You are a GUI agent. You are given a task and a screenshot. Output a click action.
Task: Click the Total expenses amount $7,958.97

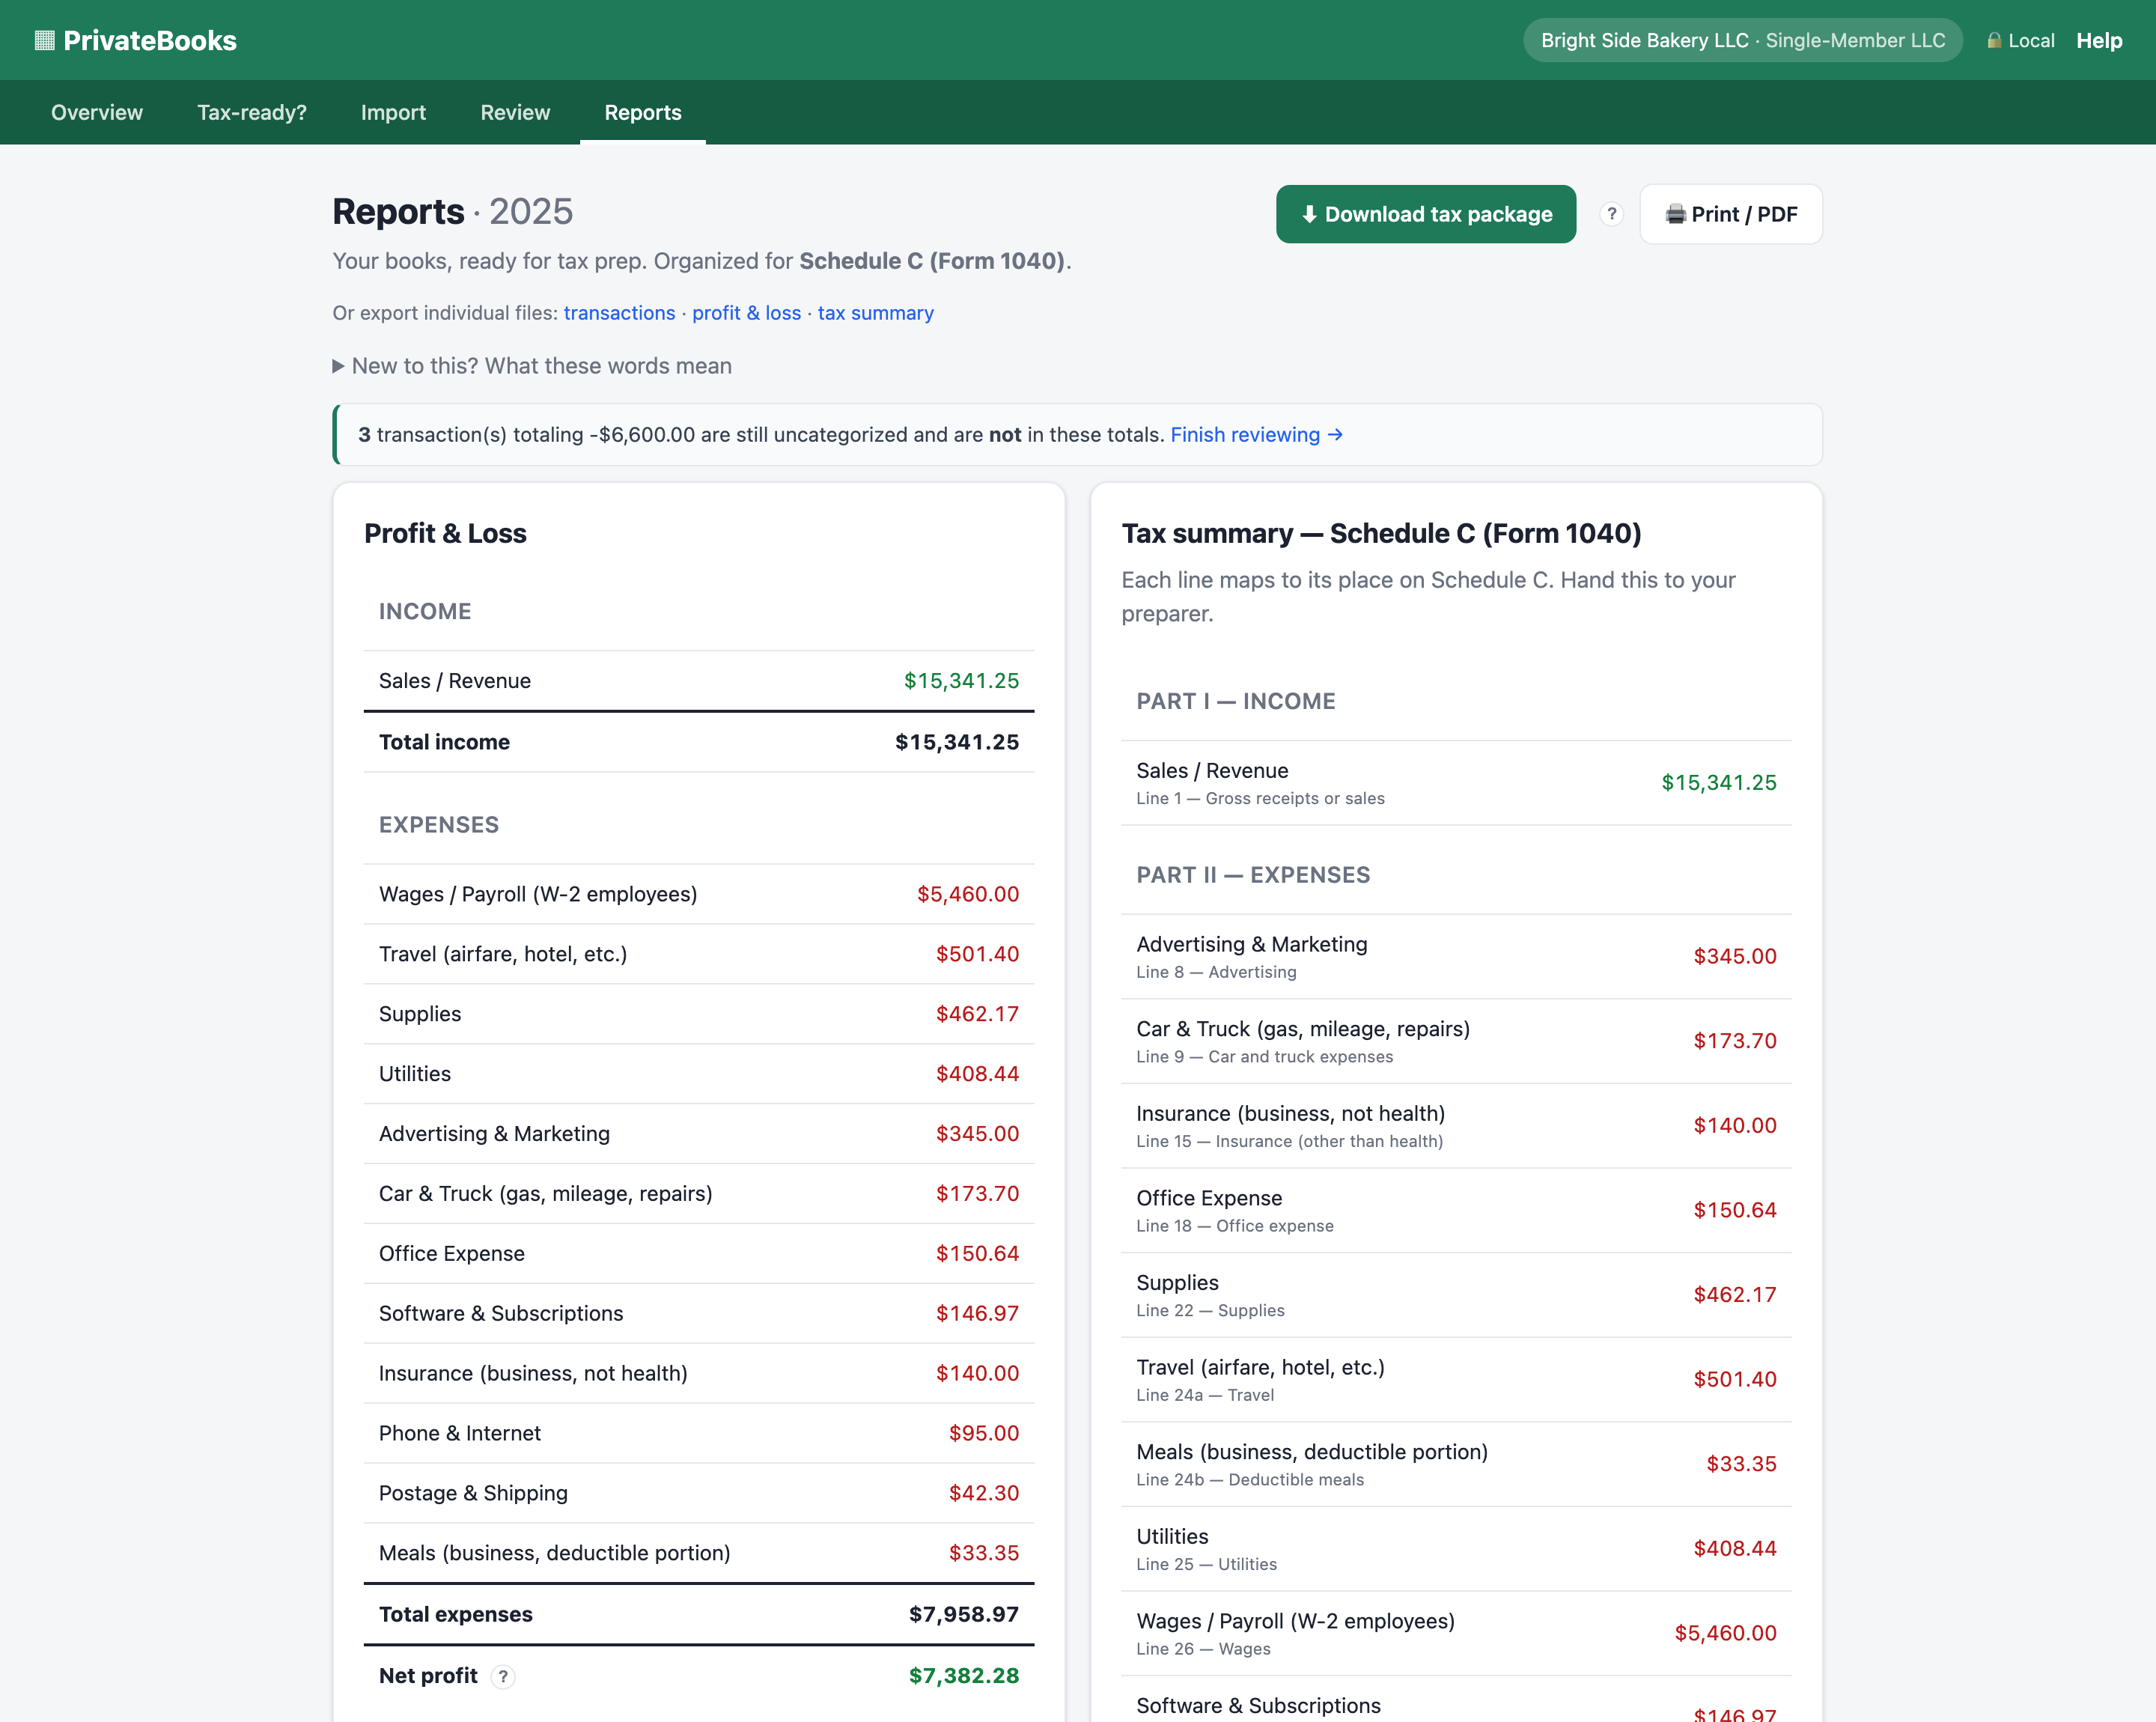[964, 1615]
